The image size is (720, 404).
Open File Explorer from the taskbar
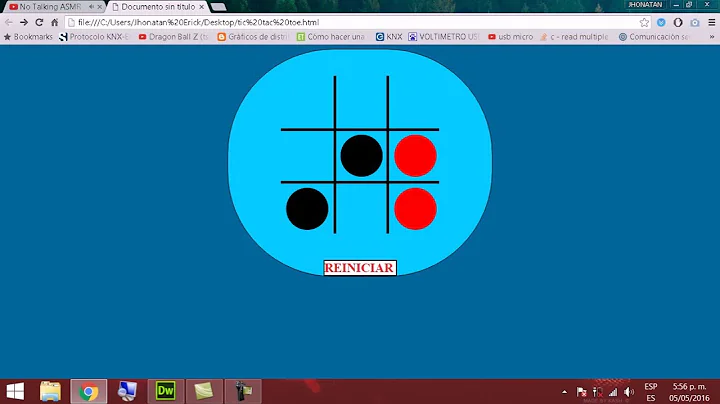pos(50,392)
